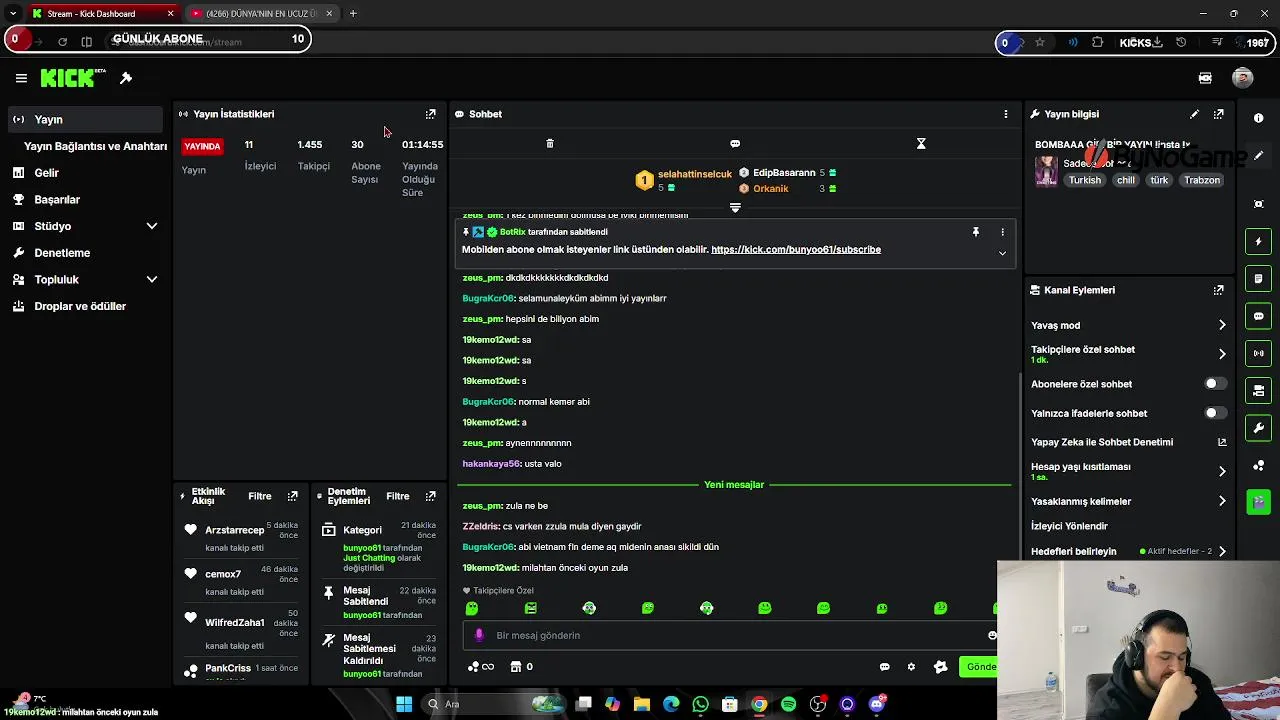Open Yayın in left sidebar
1280x720 pixels.
pyautogui.click(x=84, y=119)
